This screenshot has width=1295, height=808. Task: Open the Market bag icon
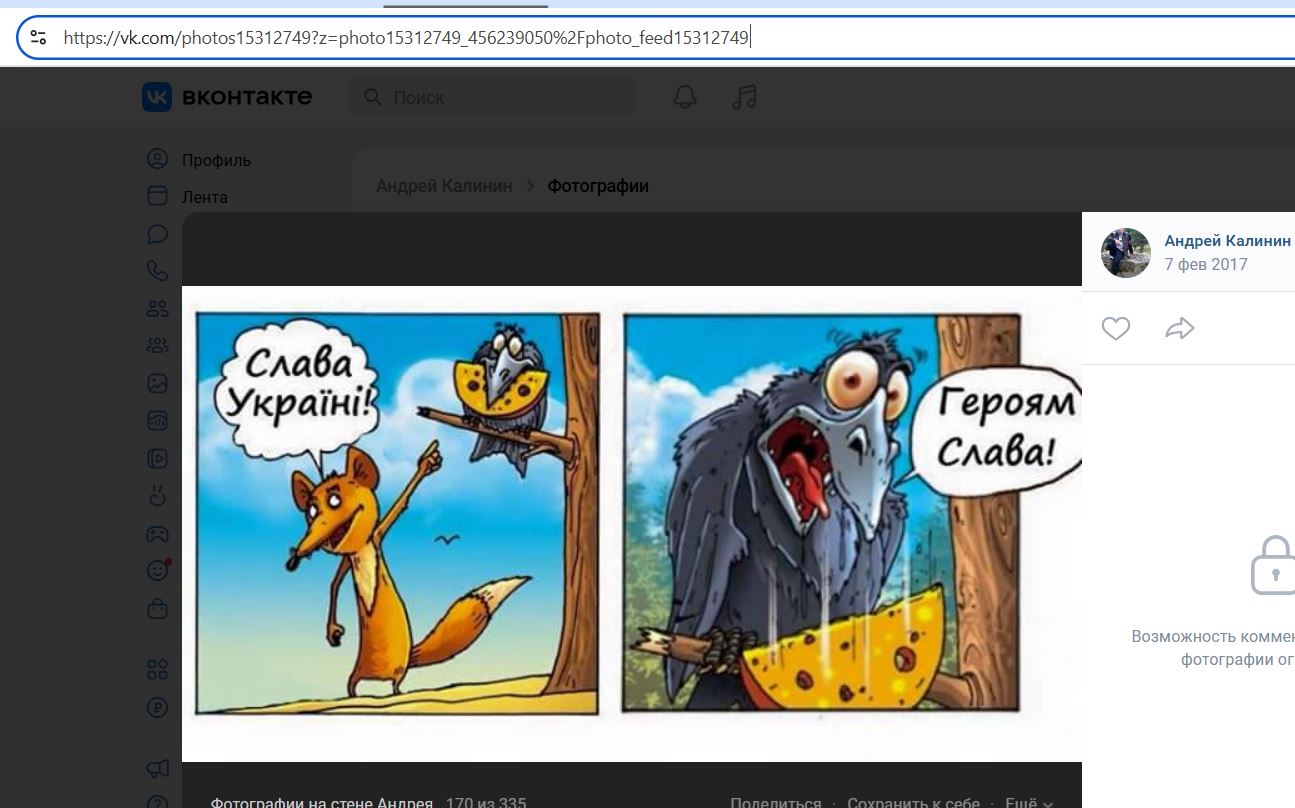pos(157,607)
